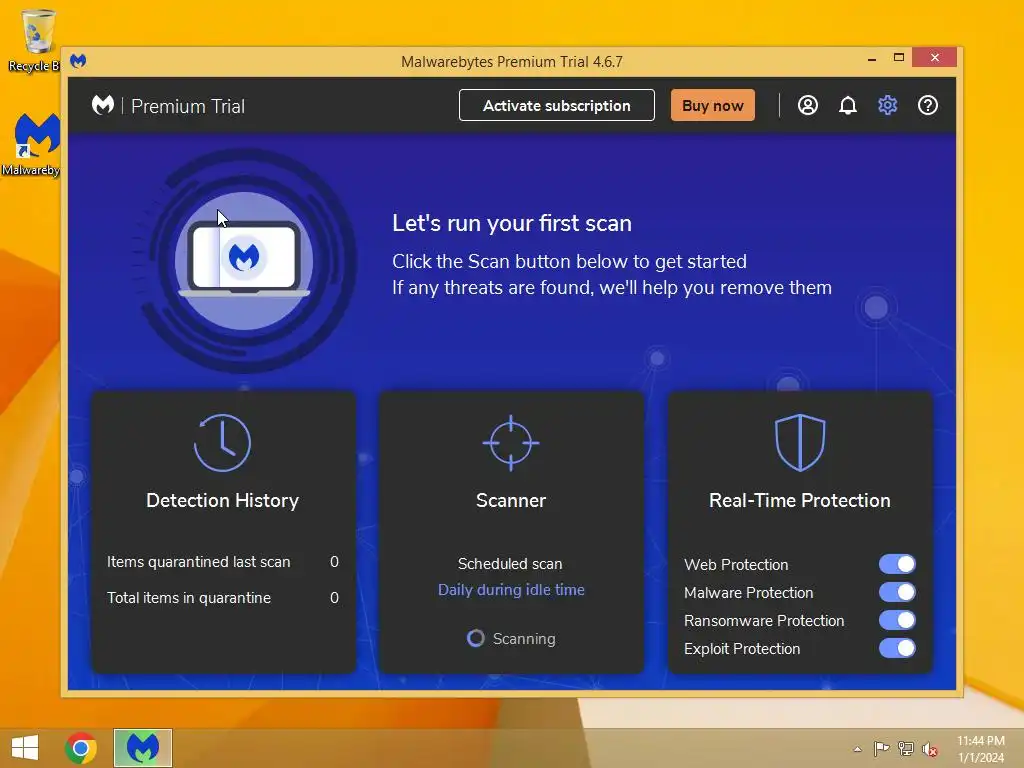Open the Detection History card title

coord(222,500)
